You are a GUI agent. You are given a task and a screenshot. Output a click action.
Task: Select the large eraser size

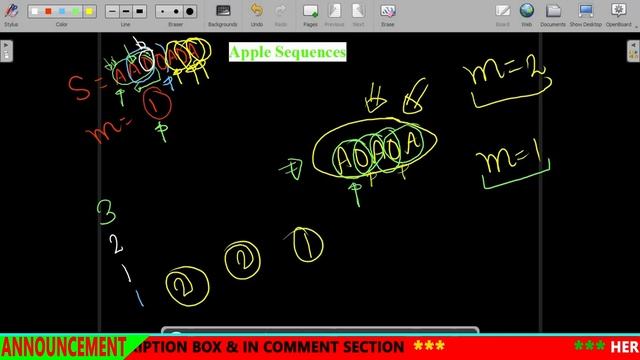tap(190, 11)
